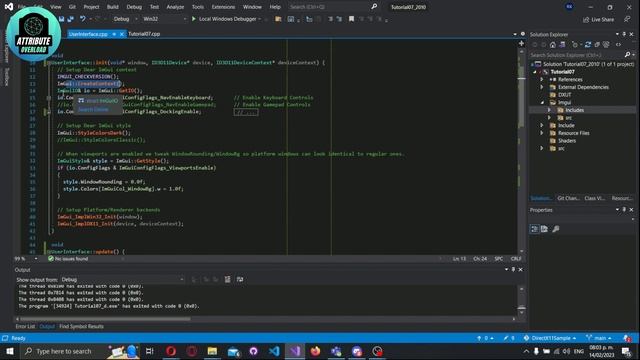640x360 pixels.
Task: Switch to Tutorial07.cpp tab
Action: click(x=144, y=34)
